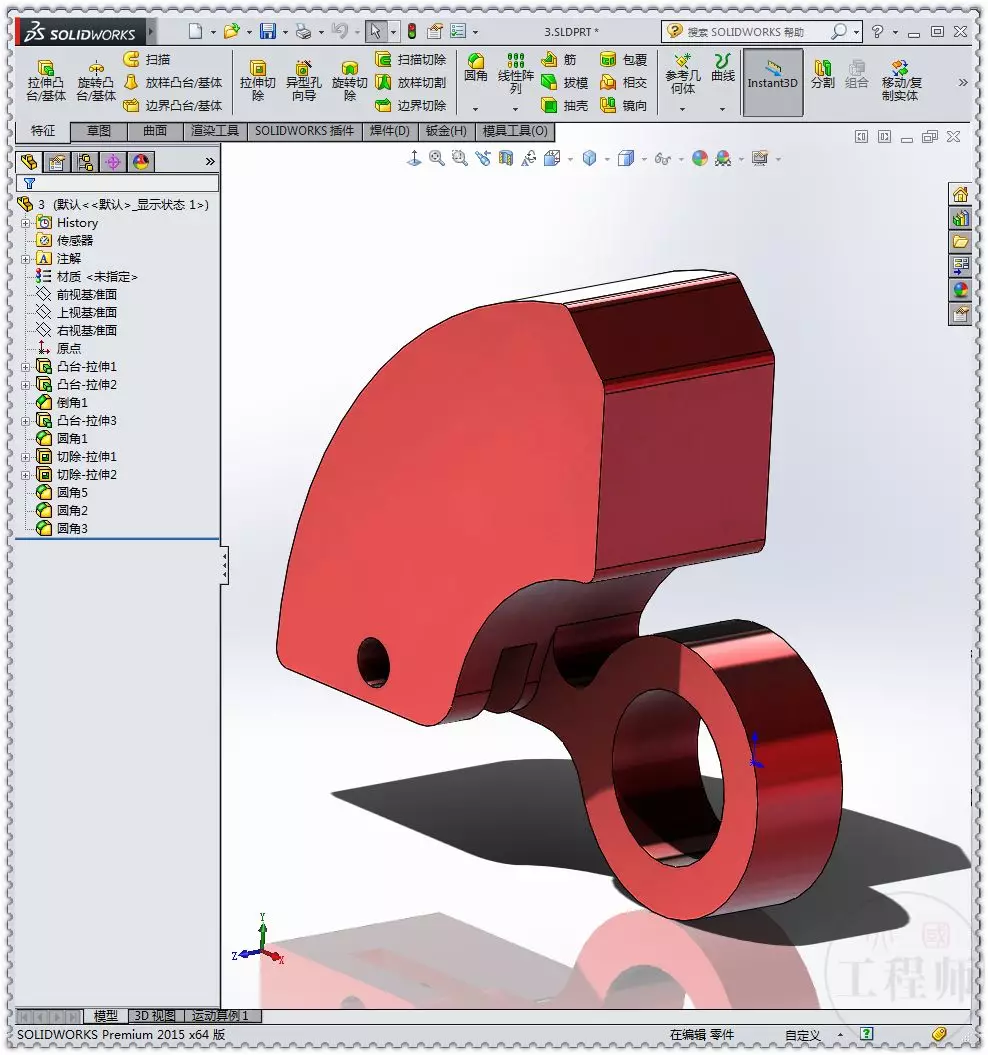The width and height of the screenshot is (988, 1055).
Task: Select the Mirror (镜向) tool
Action: pyautogui.click(x=623, y=105)
